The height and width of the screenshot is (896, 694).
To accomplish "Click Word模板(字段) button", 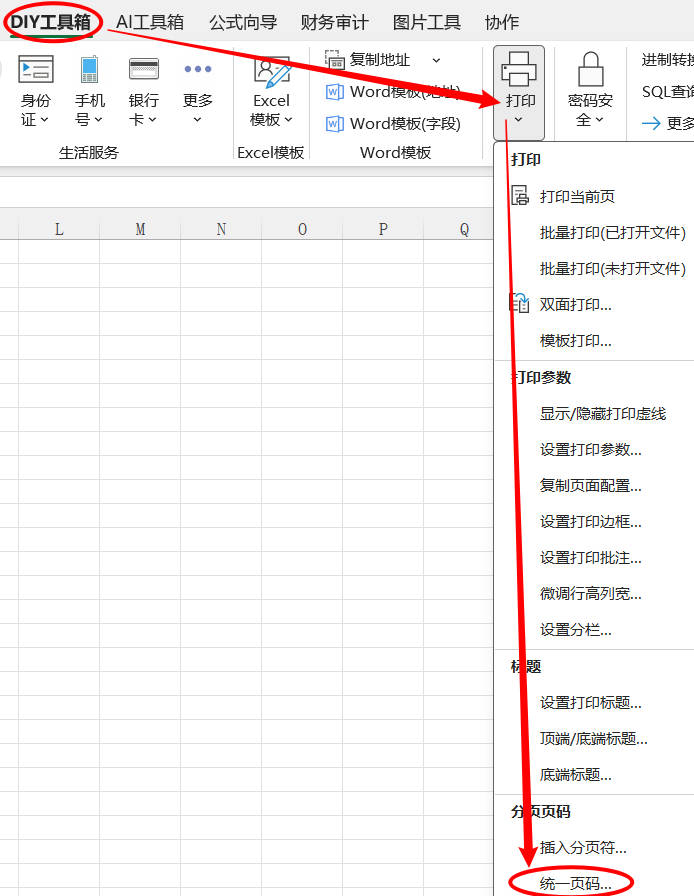I will click(394, 124).
